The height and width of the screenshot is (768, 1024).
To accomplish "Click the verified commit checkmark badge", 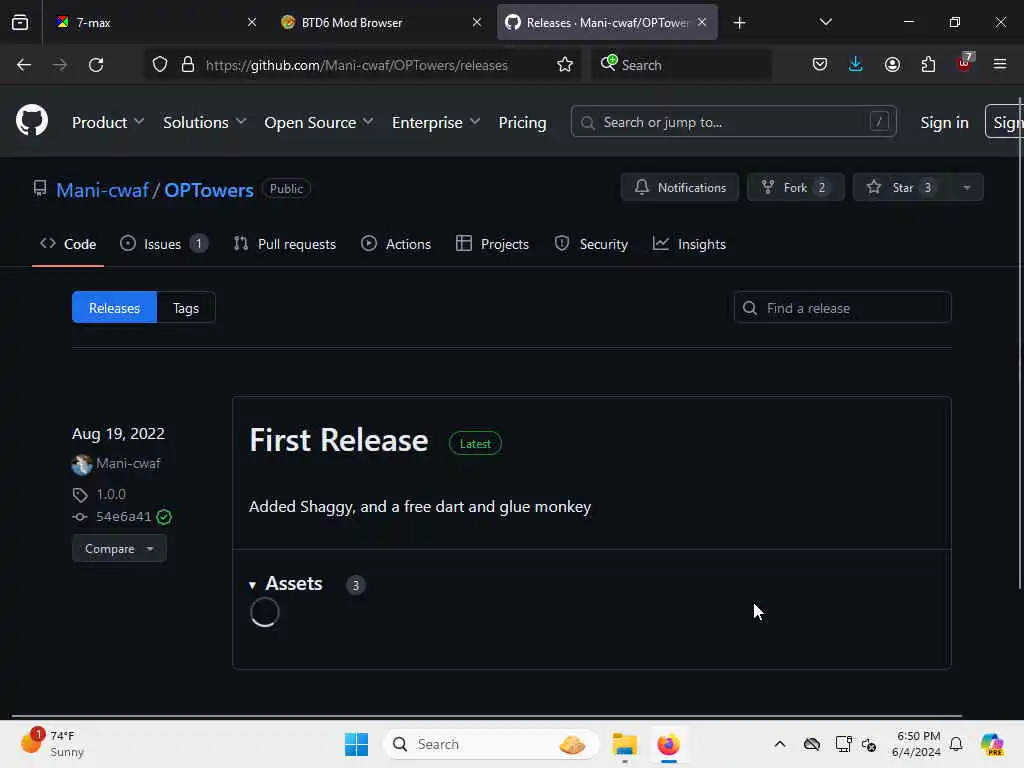I will 164,517.
